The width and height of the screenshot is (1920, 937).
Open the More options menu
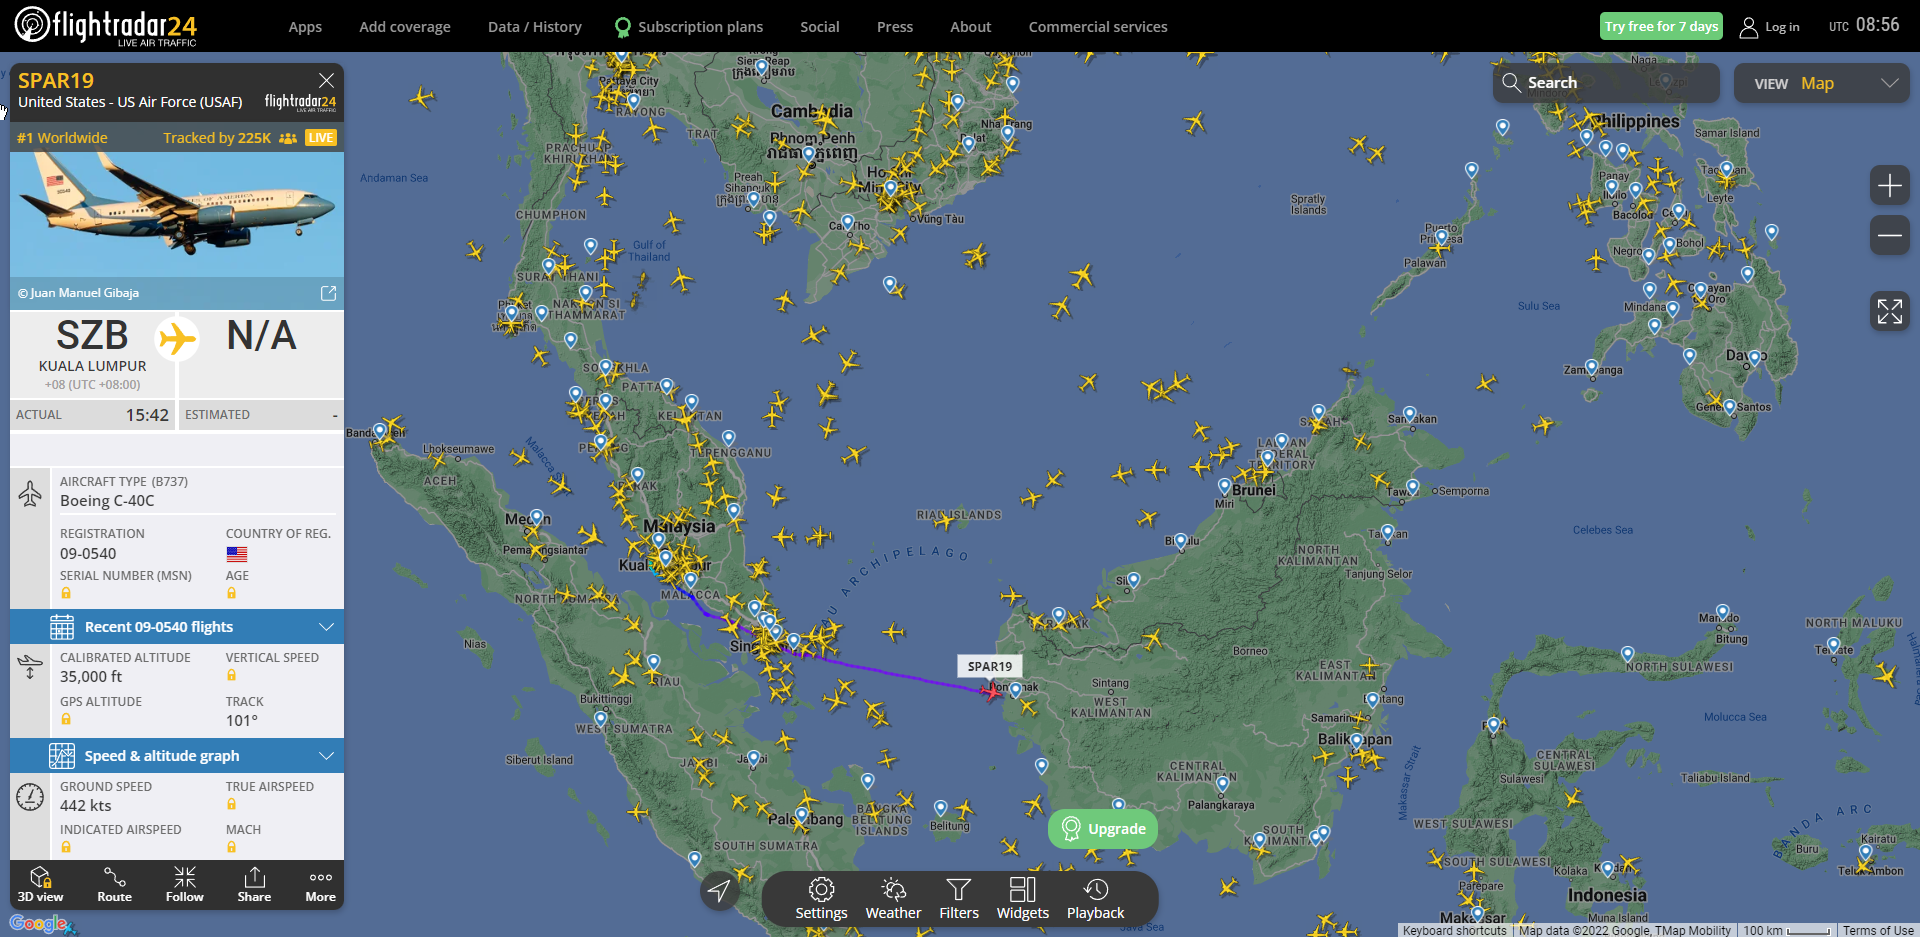[320, 884]
